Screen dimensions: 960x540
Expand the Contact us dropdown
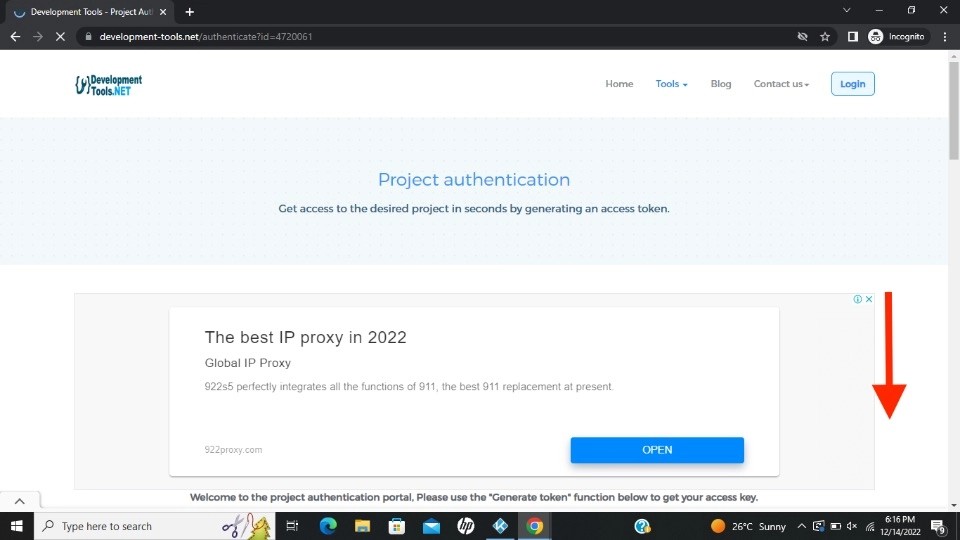(781, 84)
